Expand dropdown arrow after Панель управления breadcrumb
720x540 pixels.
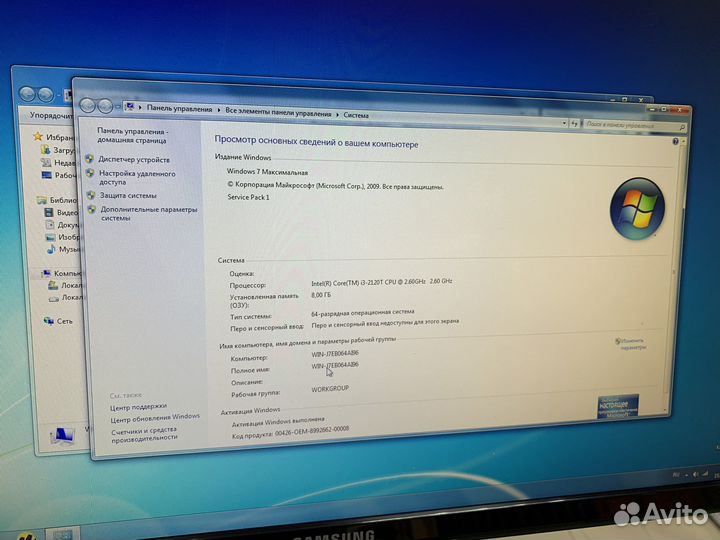219,111
